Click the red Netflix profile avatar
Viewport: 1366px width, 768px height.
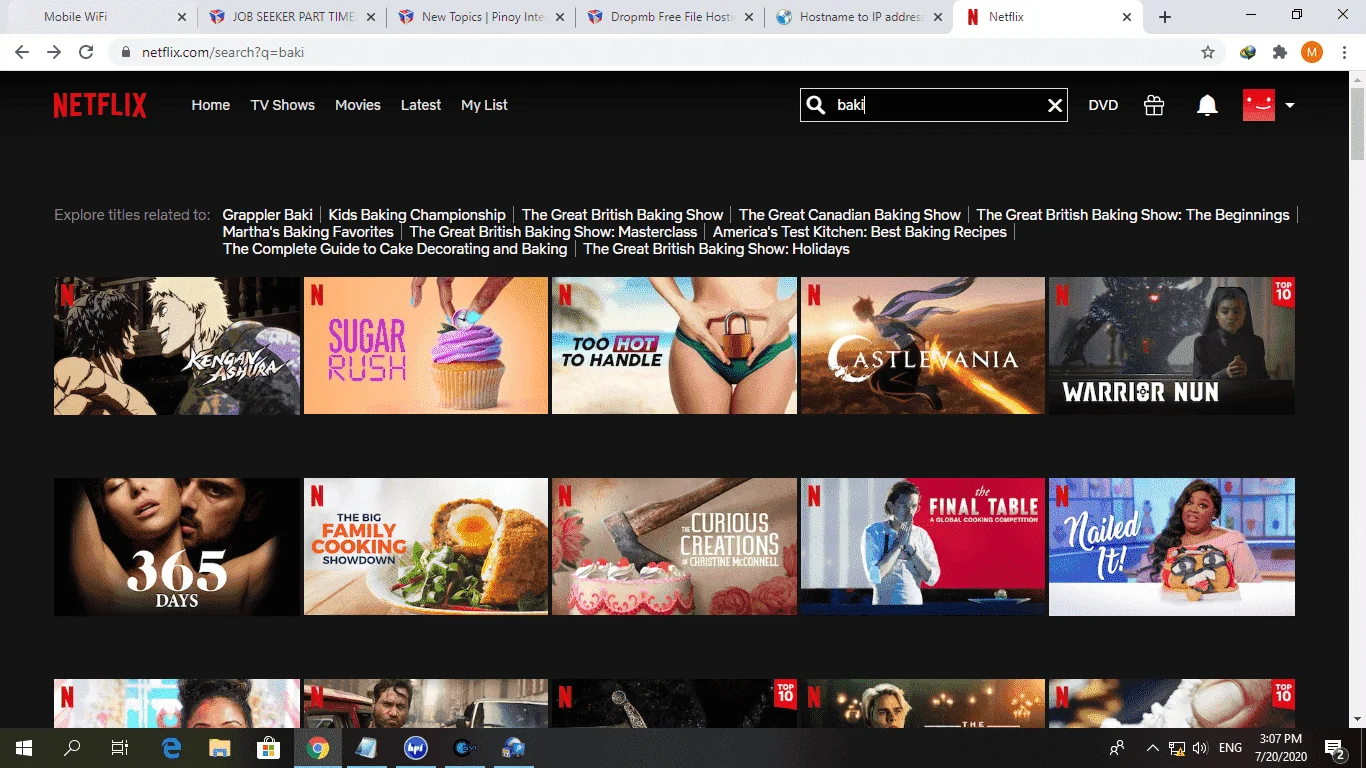1259,105
